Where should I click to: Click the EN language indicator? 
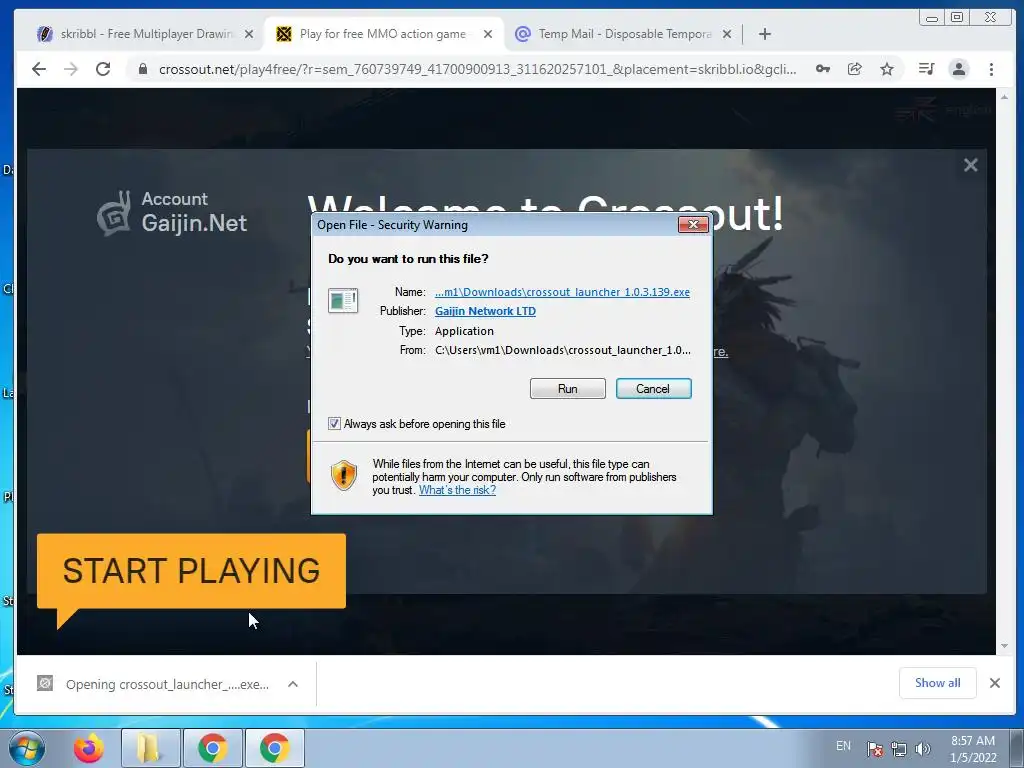[843, 746]
